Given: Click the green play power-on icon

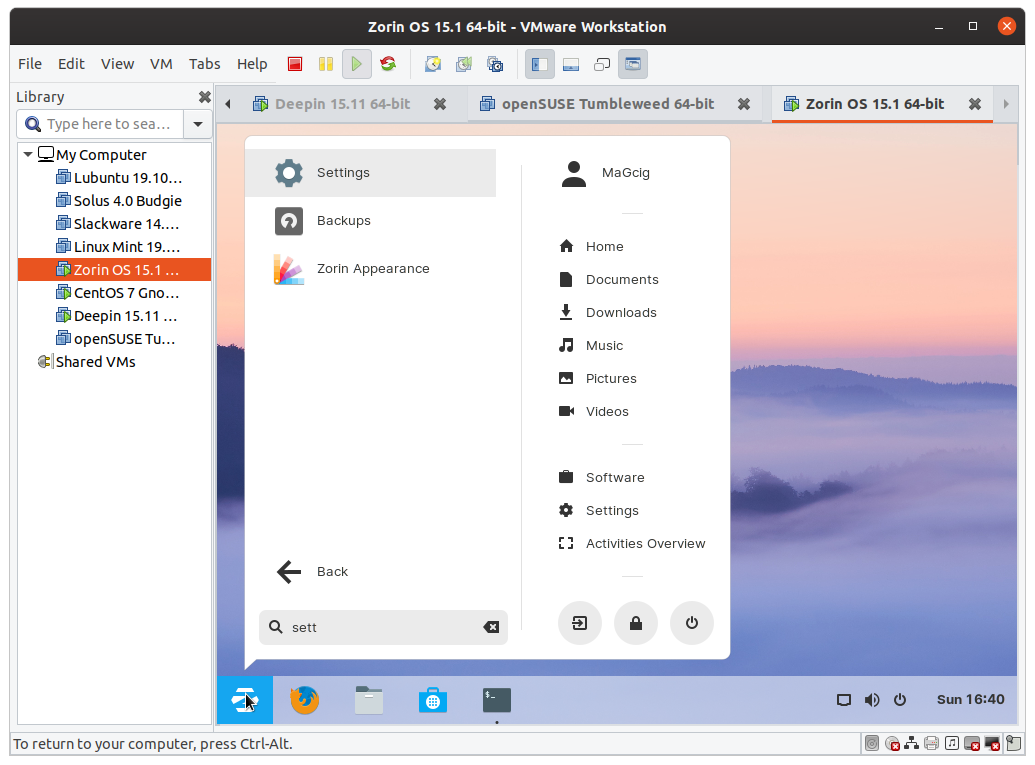Looking at the screenshot, I should click(x=356, y=64).
